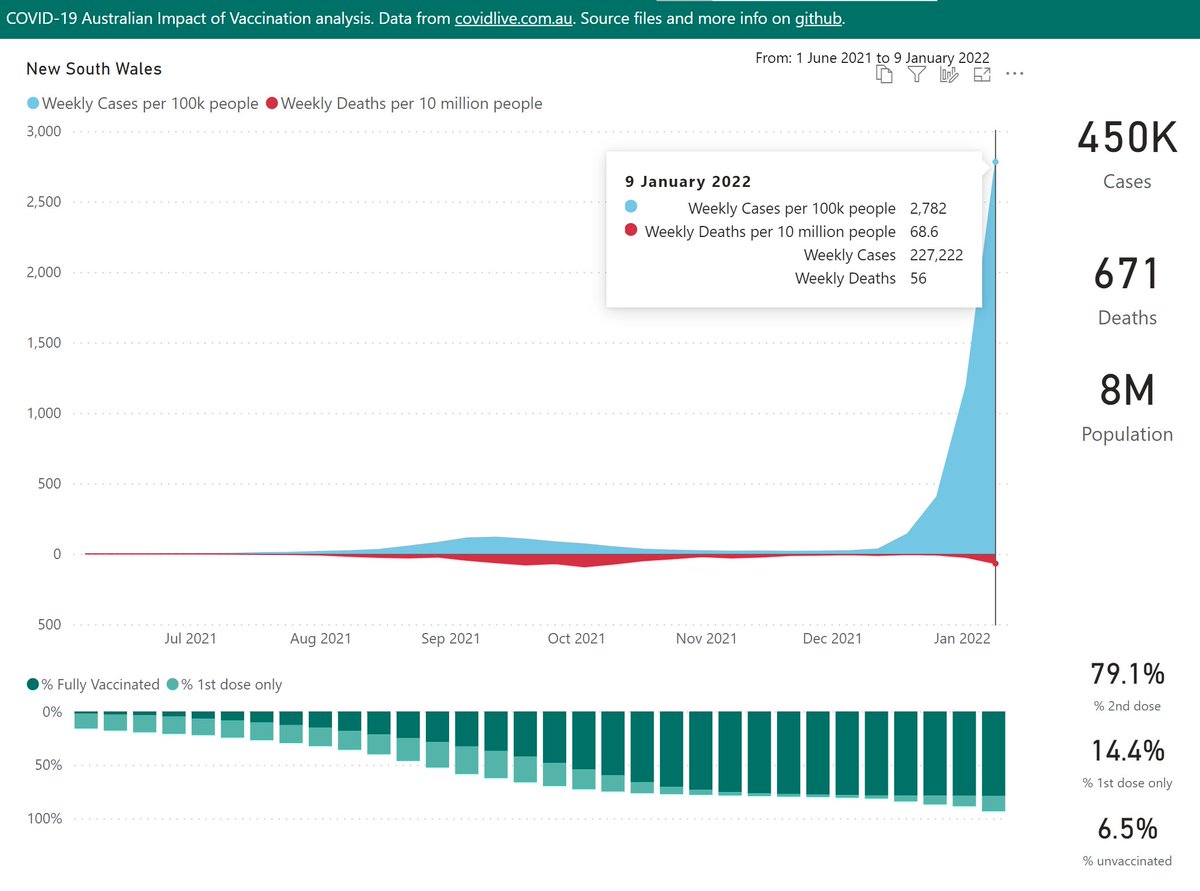Click the Weekly Cases 227,222 tooltip row

[x=883, y=255]
